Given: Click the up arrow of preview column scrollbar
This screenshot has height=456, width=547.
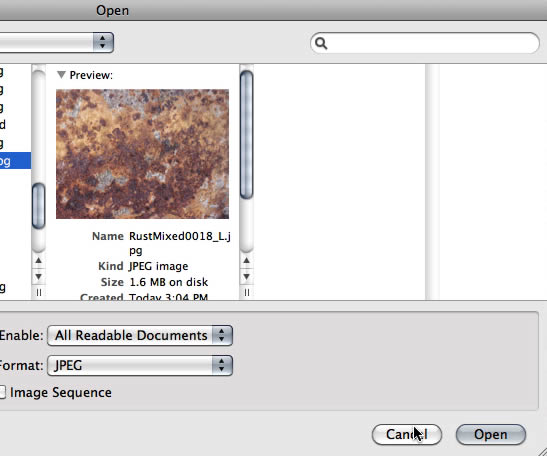Looking at the screenshot, I should click(x=246, y=261).
